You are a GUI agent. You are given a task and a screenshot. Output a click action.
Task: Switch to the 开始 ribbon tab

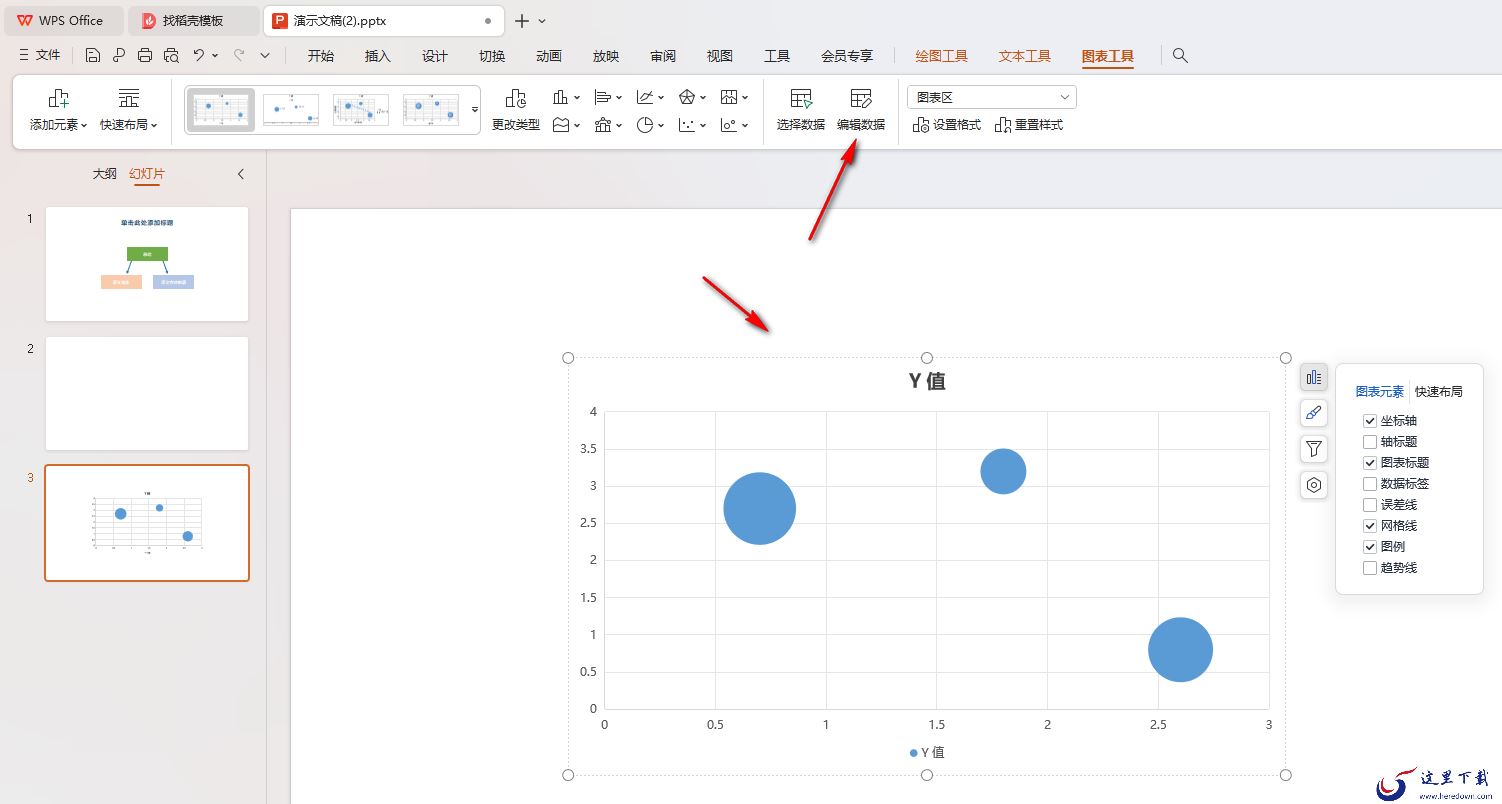(x=321, y=56)
